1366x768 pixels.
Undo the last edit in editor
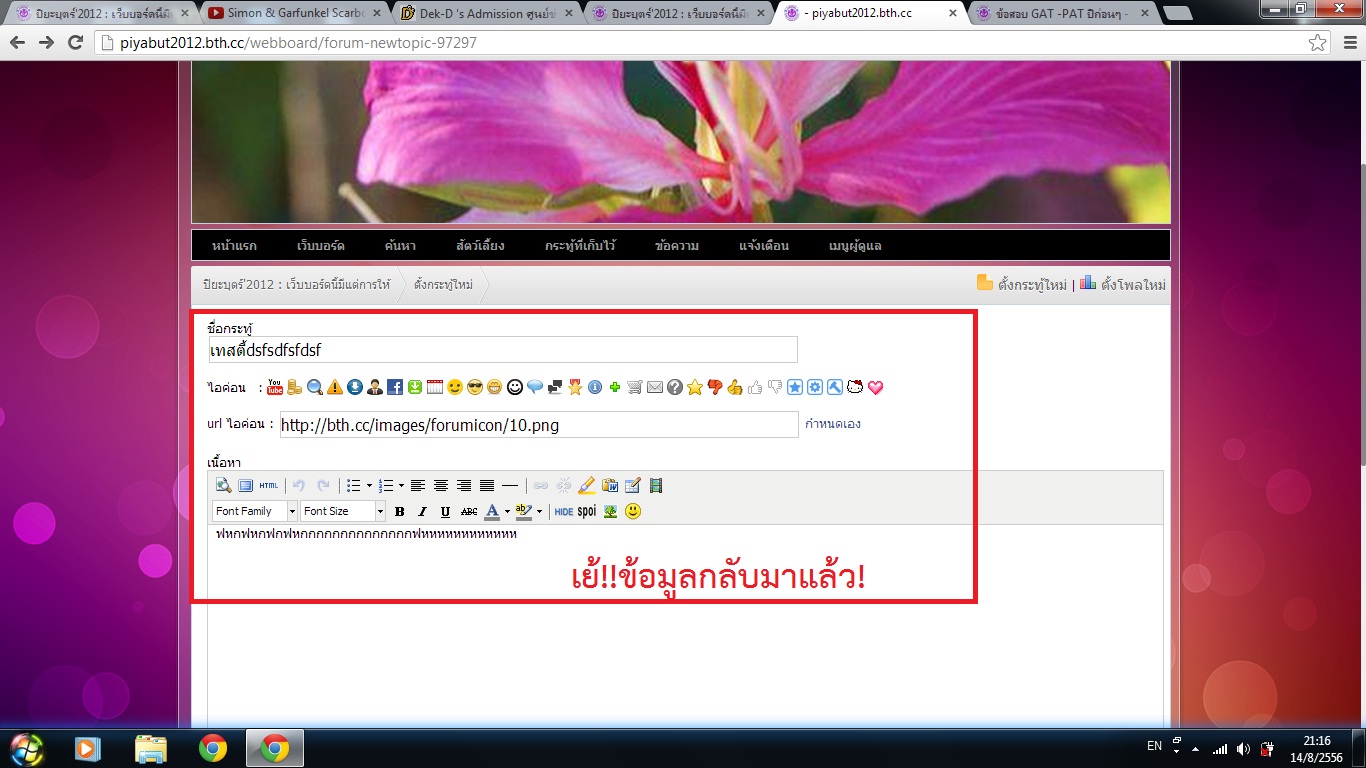[298, 486]
